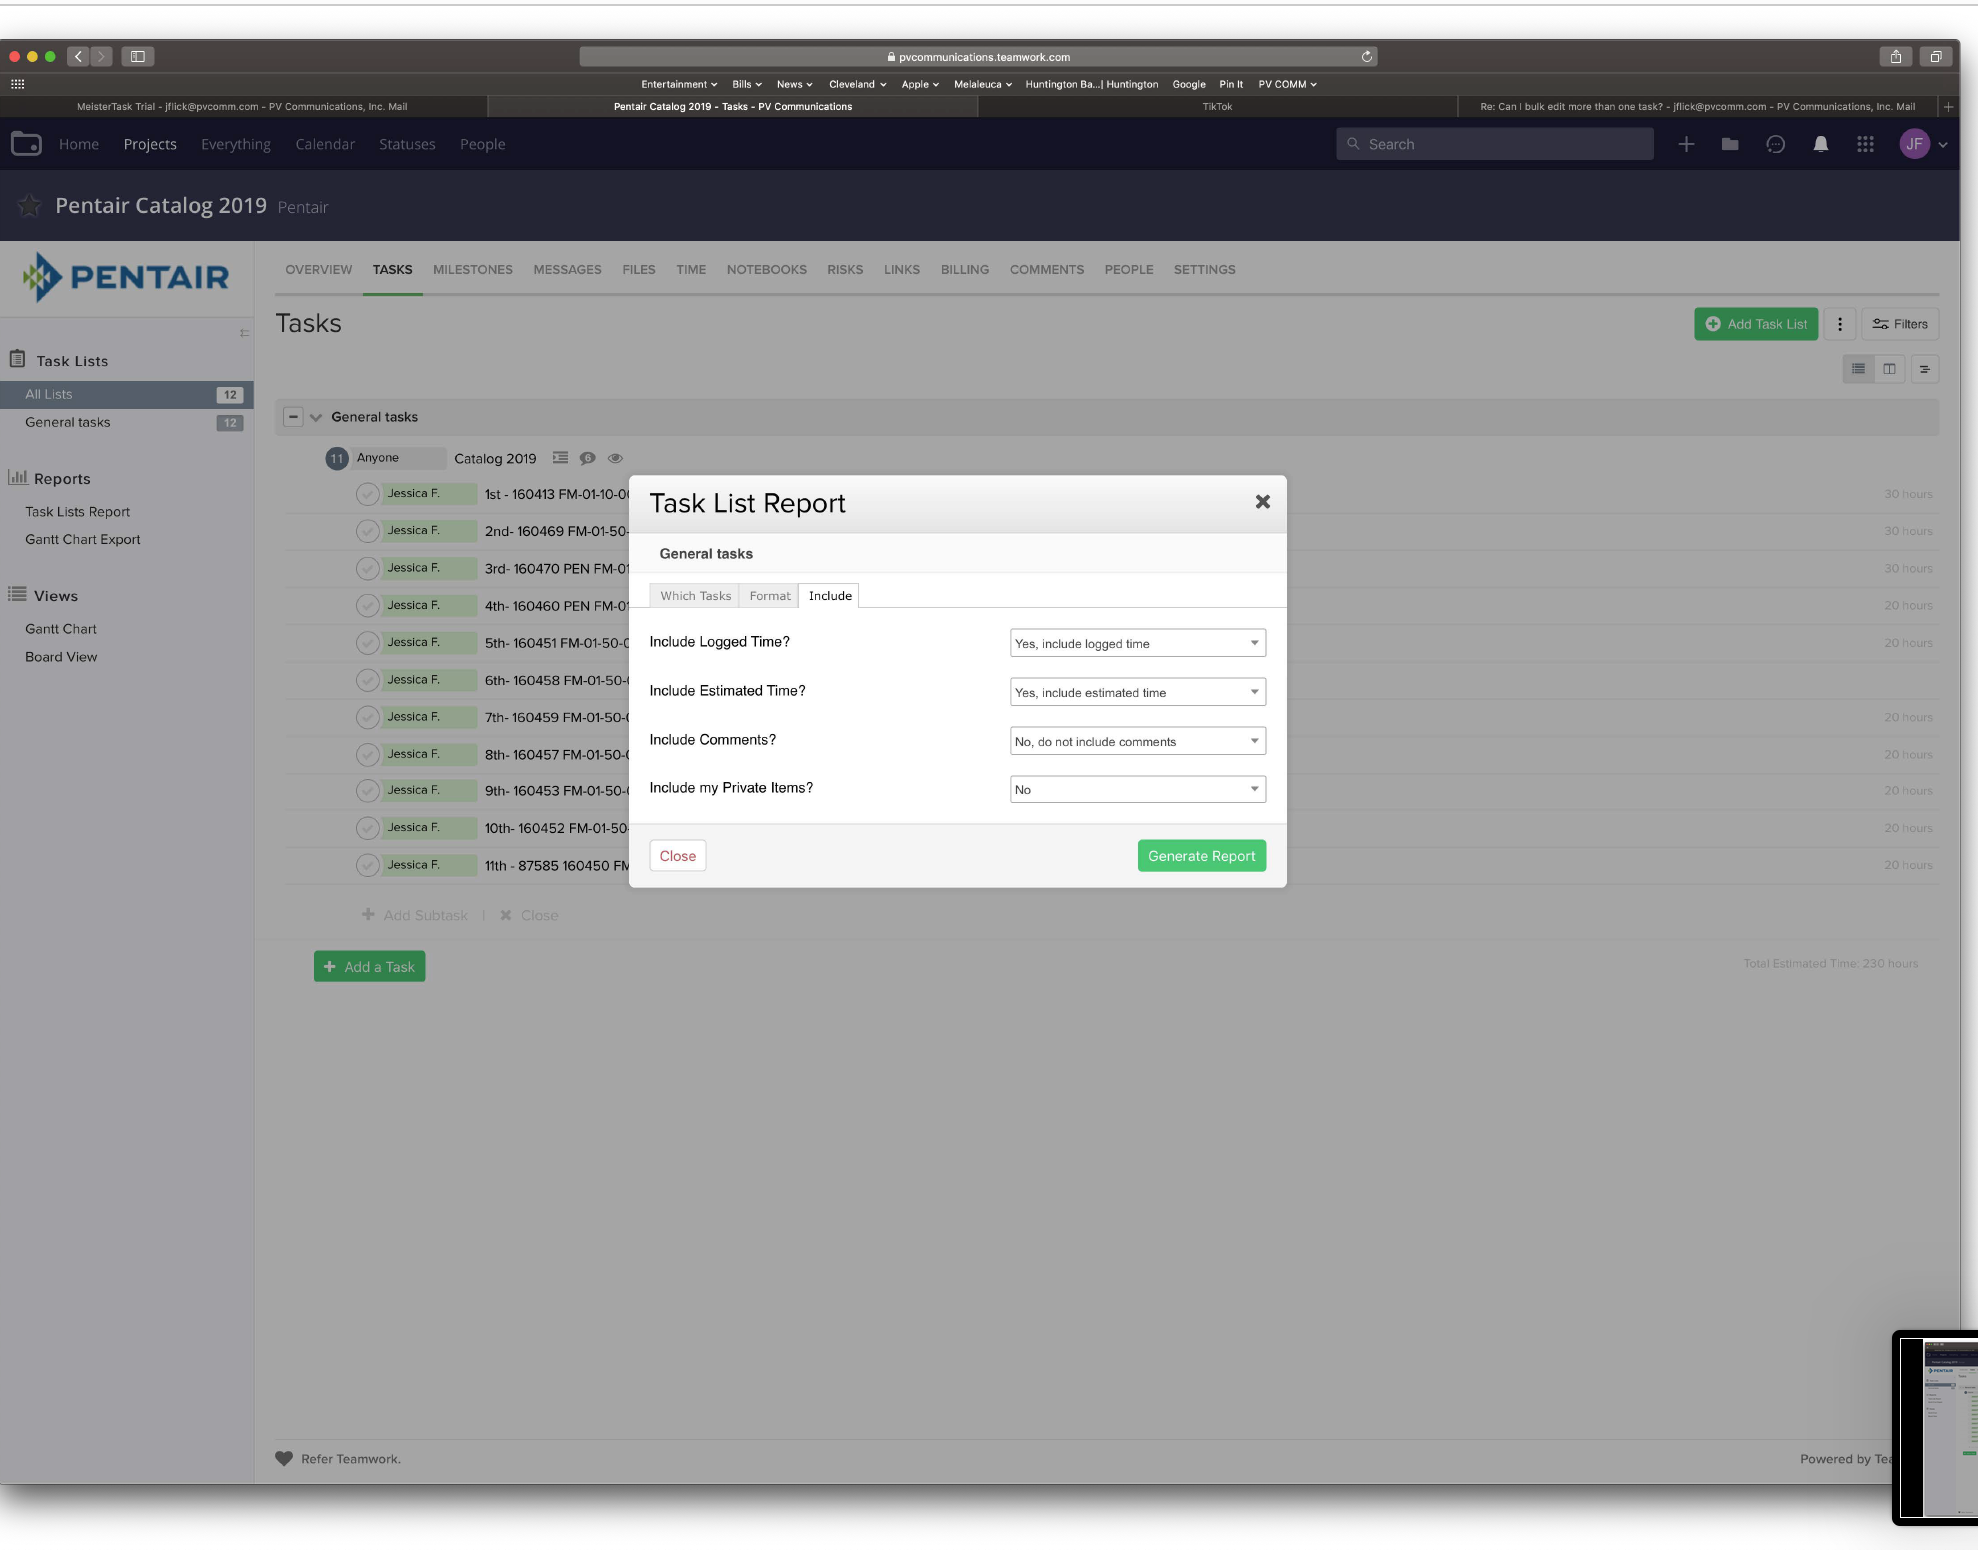
Task: Focus the Search field
Action: (1495, 144)
